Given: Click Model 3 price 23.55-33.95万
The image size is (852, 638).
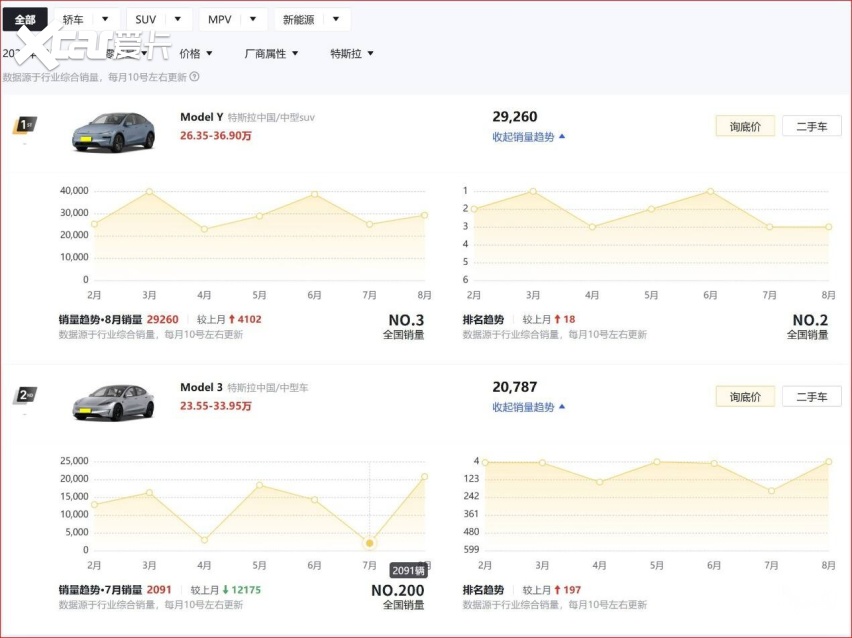Looking at the screenshot, I should pyautogui.click(x=216, y=405).
